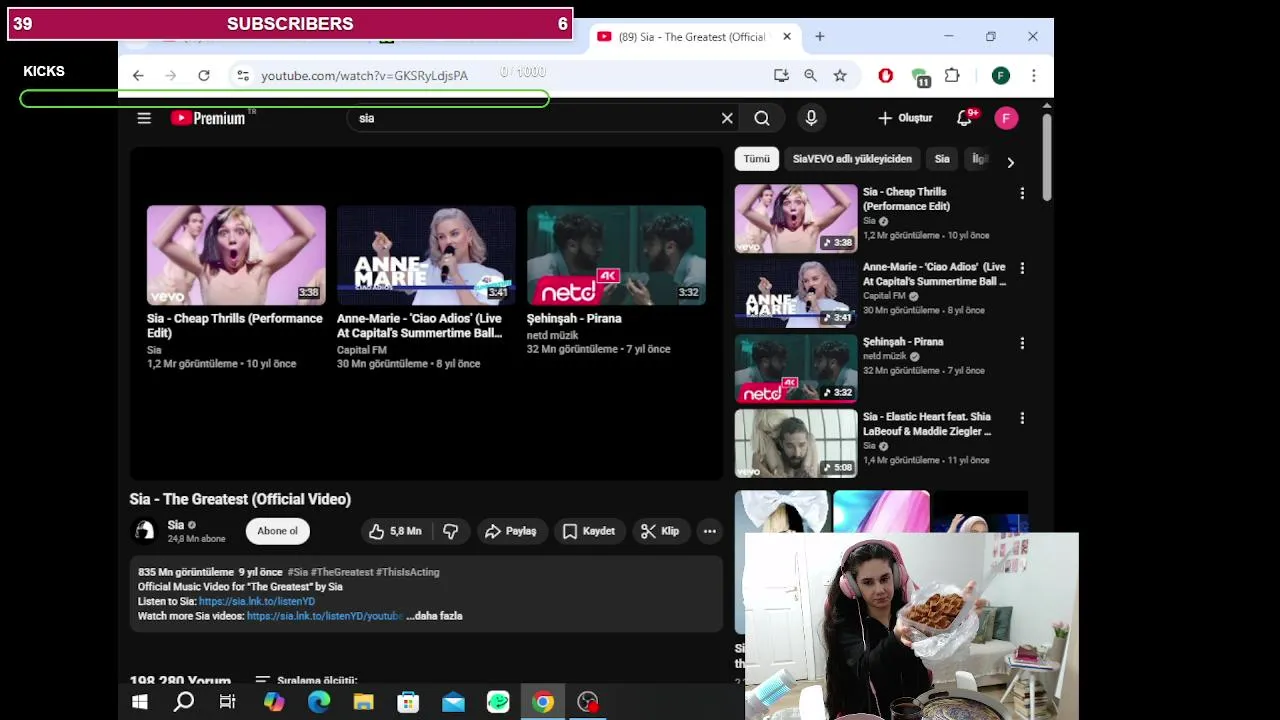1280x720 pixels.
Task: Open the Chrome extensions puzzle icon
Action: coord(952,76)
